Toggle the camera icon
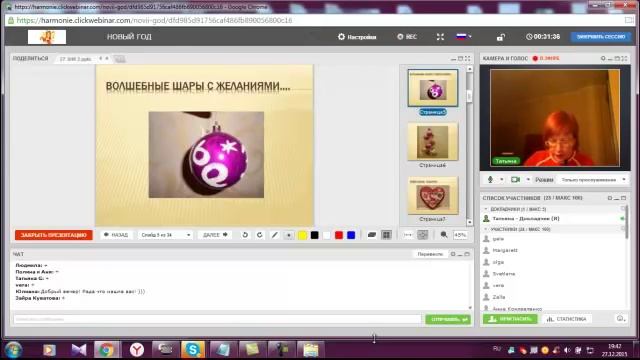The width and height of the screenshot is (640, 360). point(515,180)
